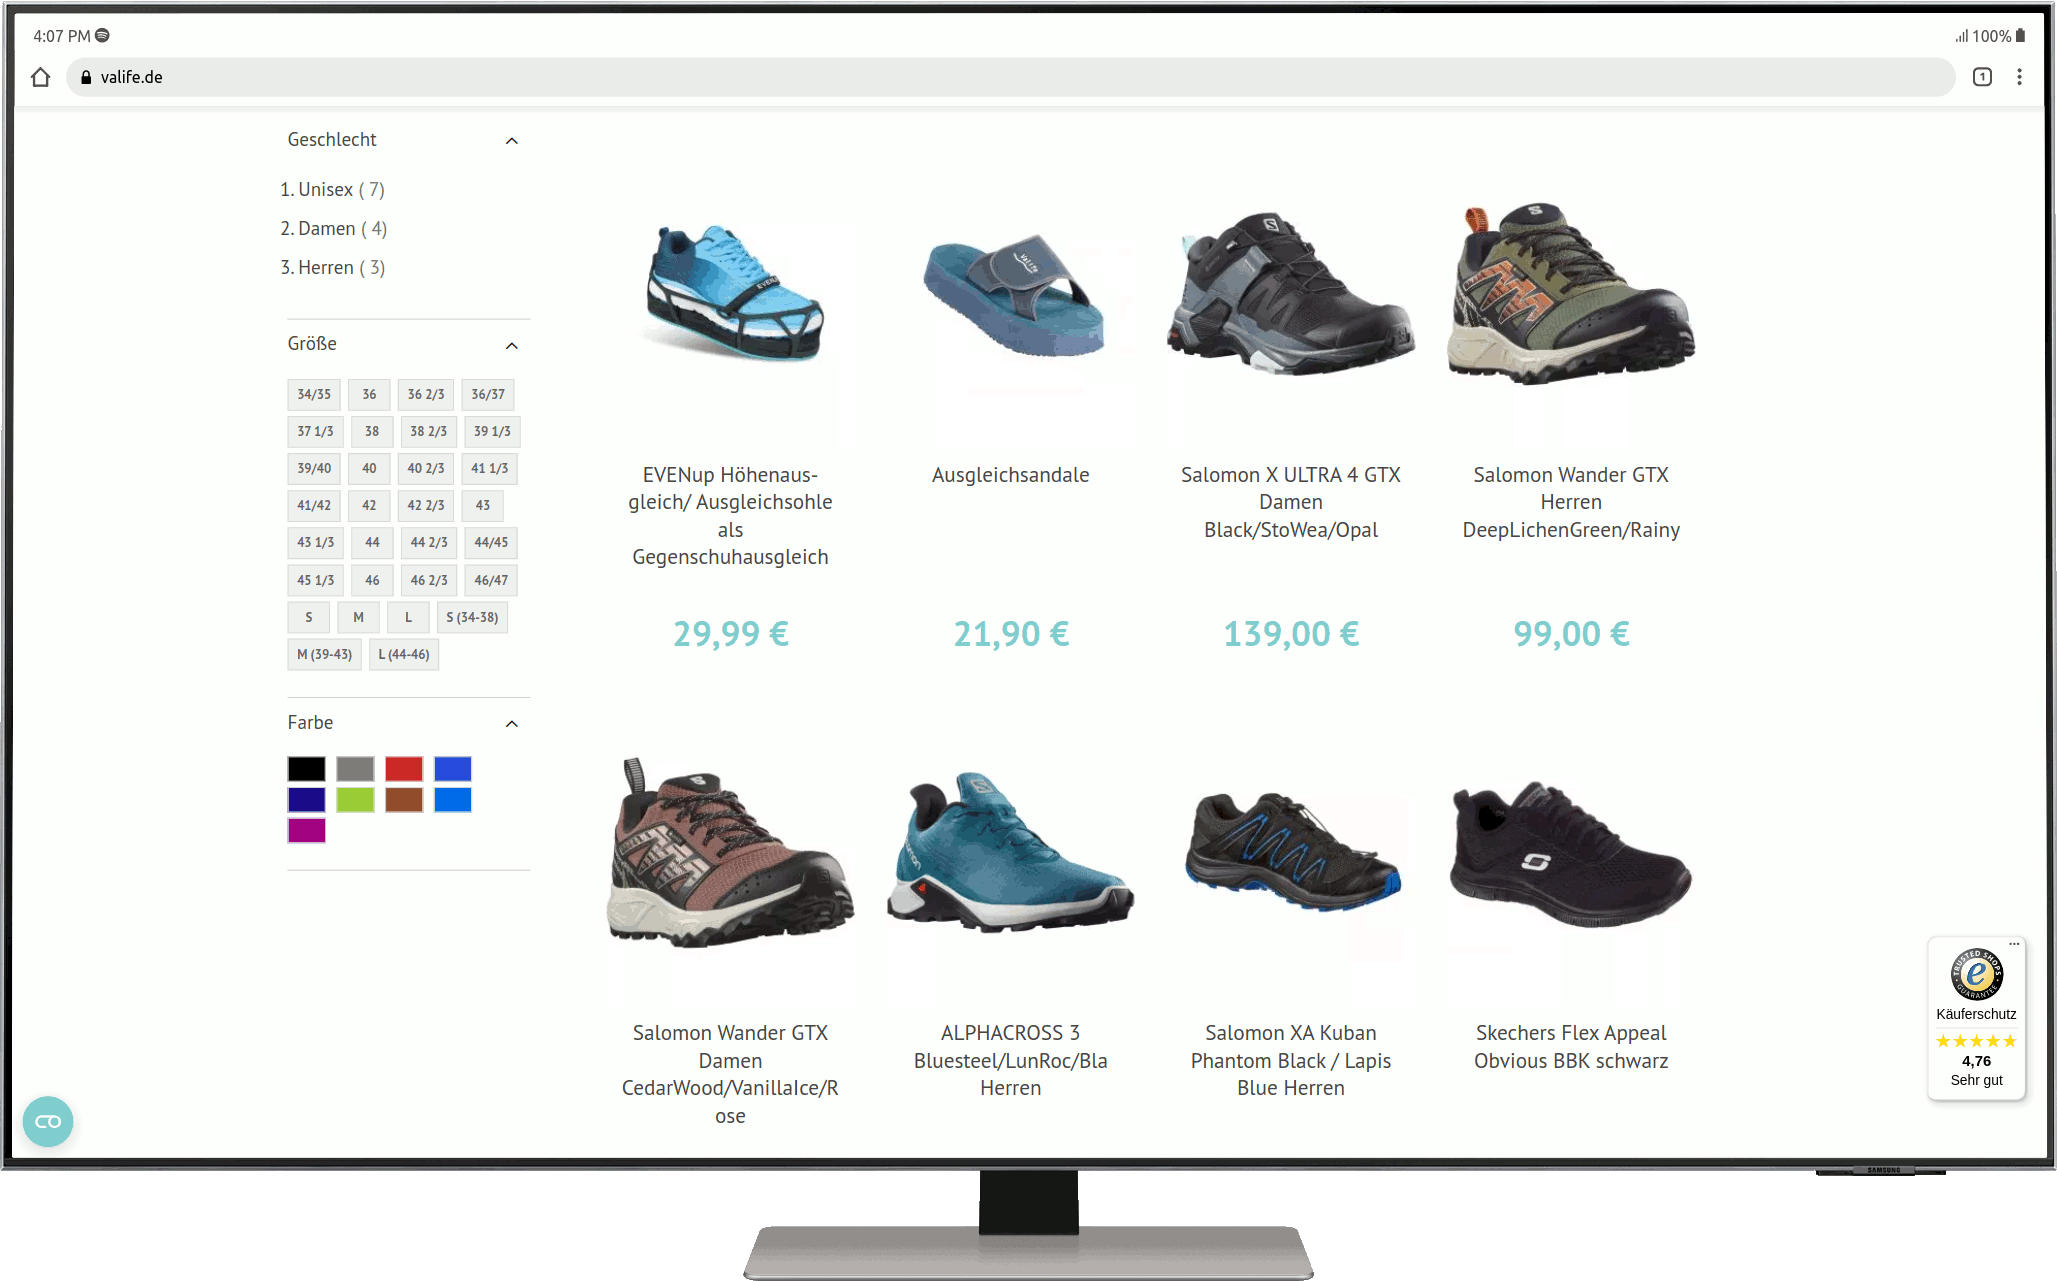This screenshot has width=2057, height=1281.
Task: Toggle size filter 38 2/3
Action: click(x=428, y=431)
